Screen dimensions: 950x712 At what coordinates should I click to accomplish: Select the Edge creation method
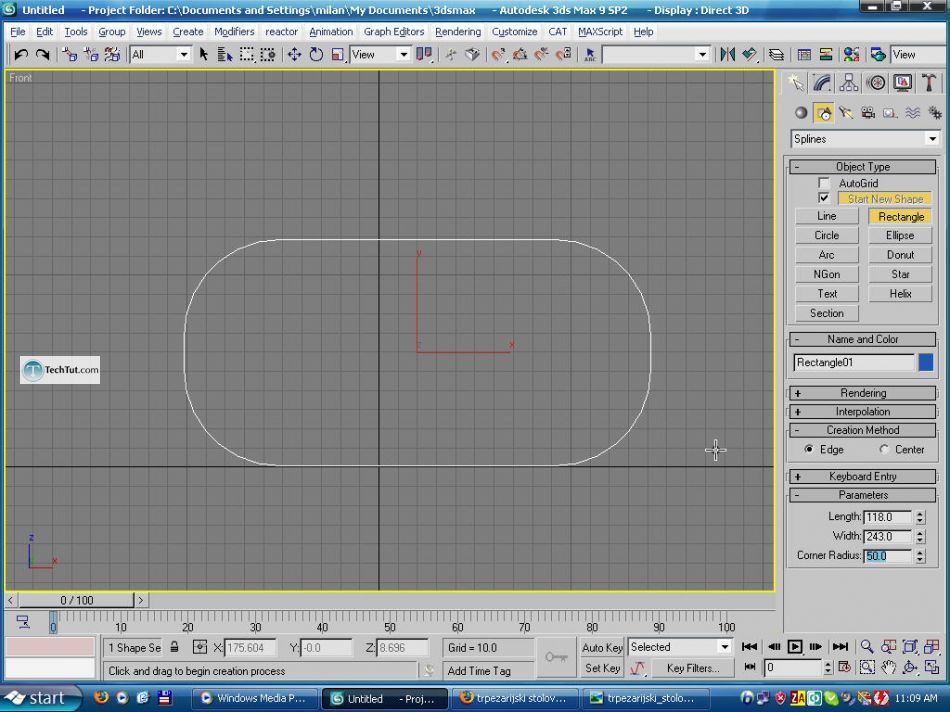point(808,449)
